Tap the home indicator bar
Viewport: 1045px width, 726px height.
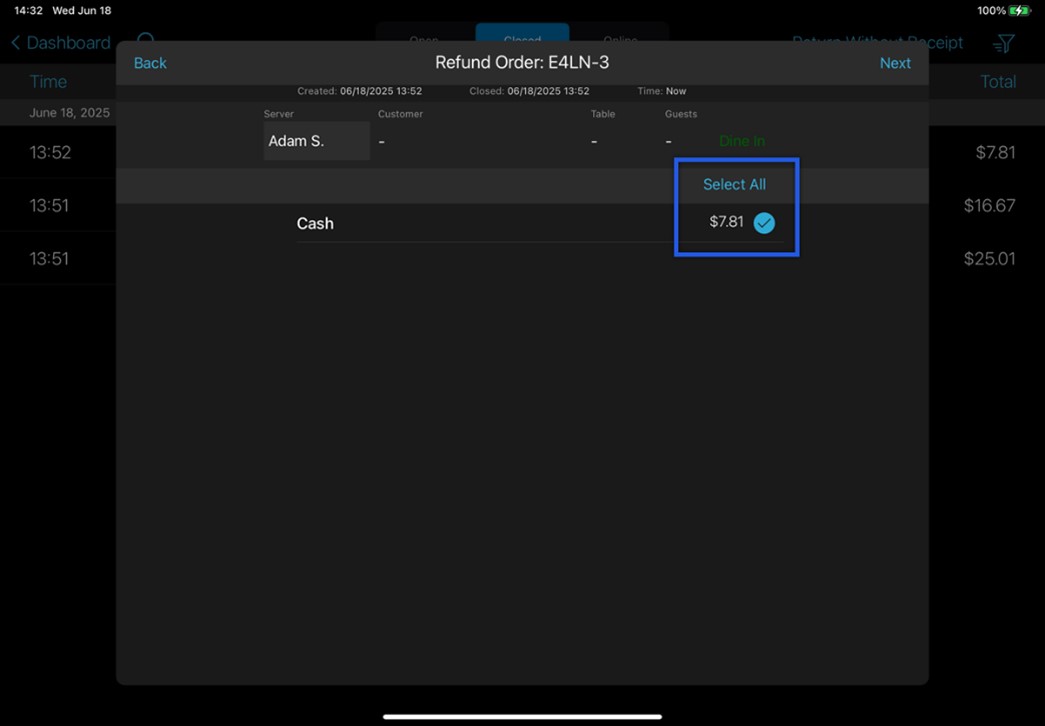(x=521, y=715)
